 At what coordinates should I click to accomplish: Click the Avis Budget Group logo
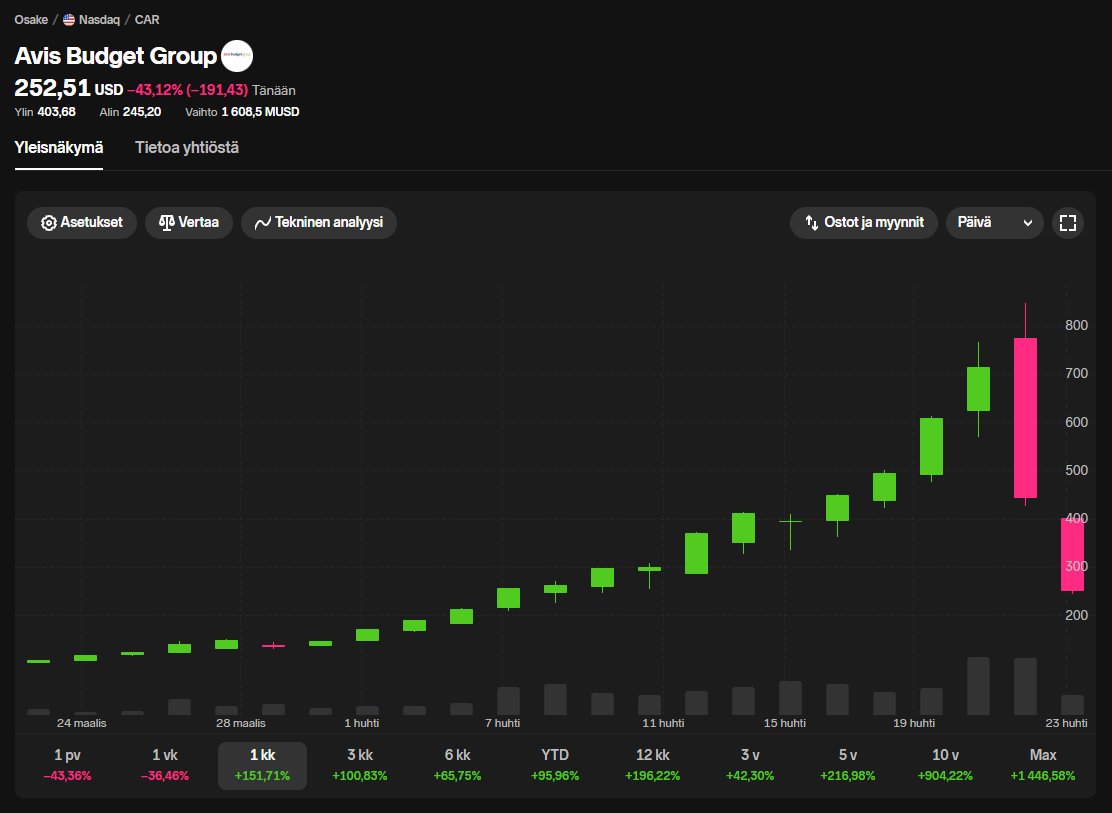click(237, 56)
